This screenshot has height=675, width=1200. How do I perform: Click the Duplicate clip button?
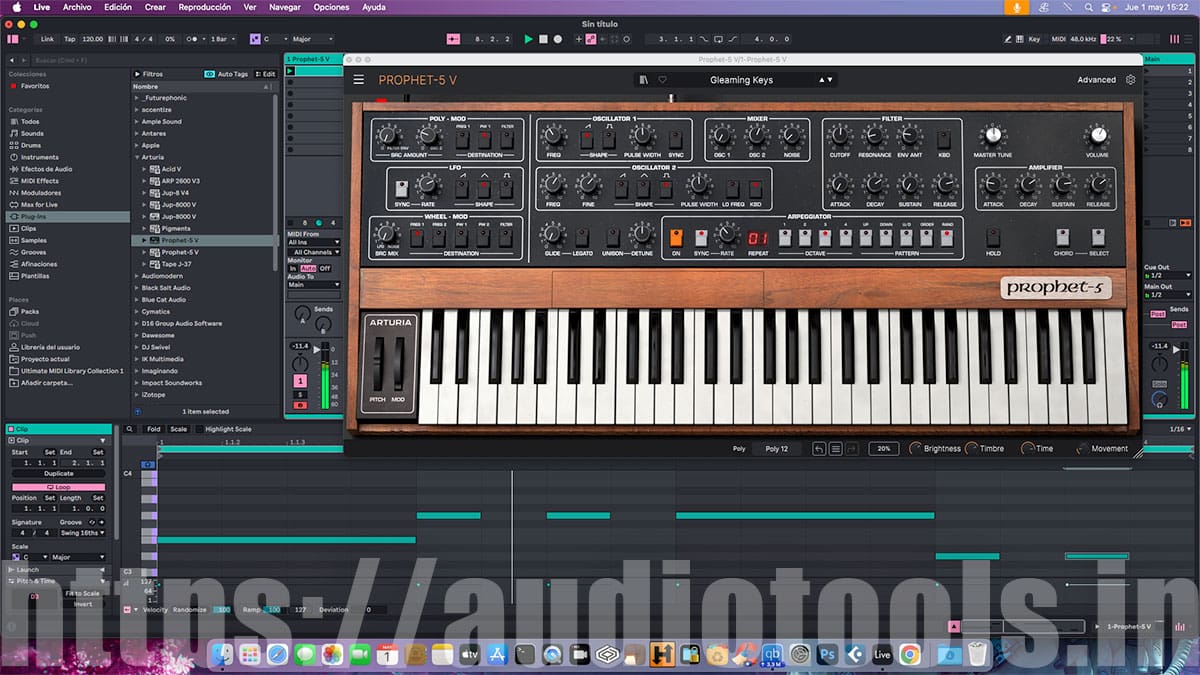(58, 473)
